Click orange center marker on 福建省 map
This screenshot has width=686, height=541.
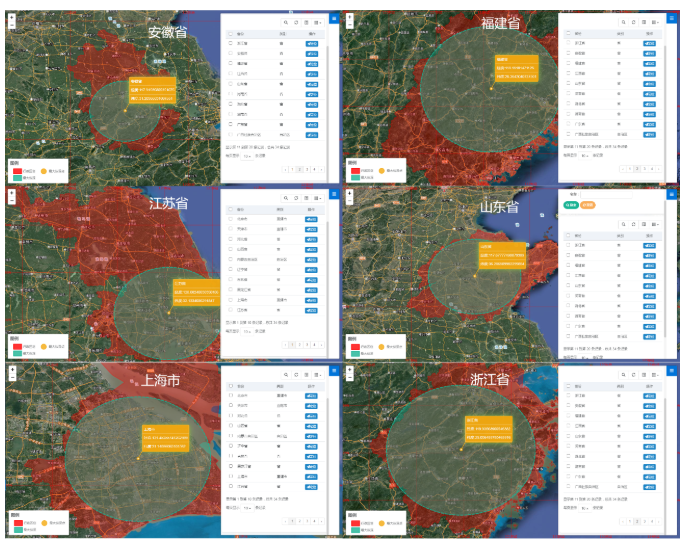pos(491,89)
